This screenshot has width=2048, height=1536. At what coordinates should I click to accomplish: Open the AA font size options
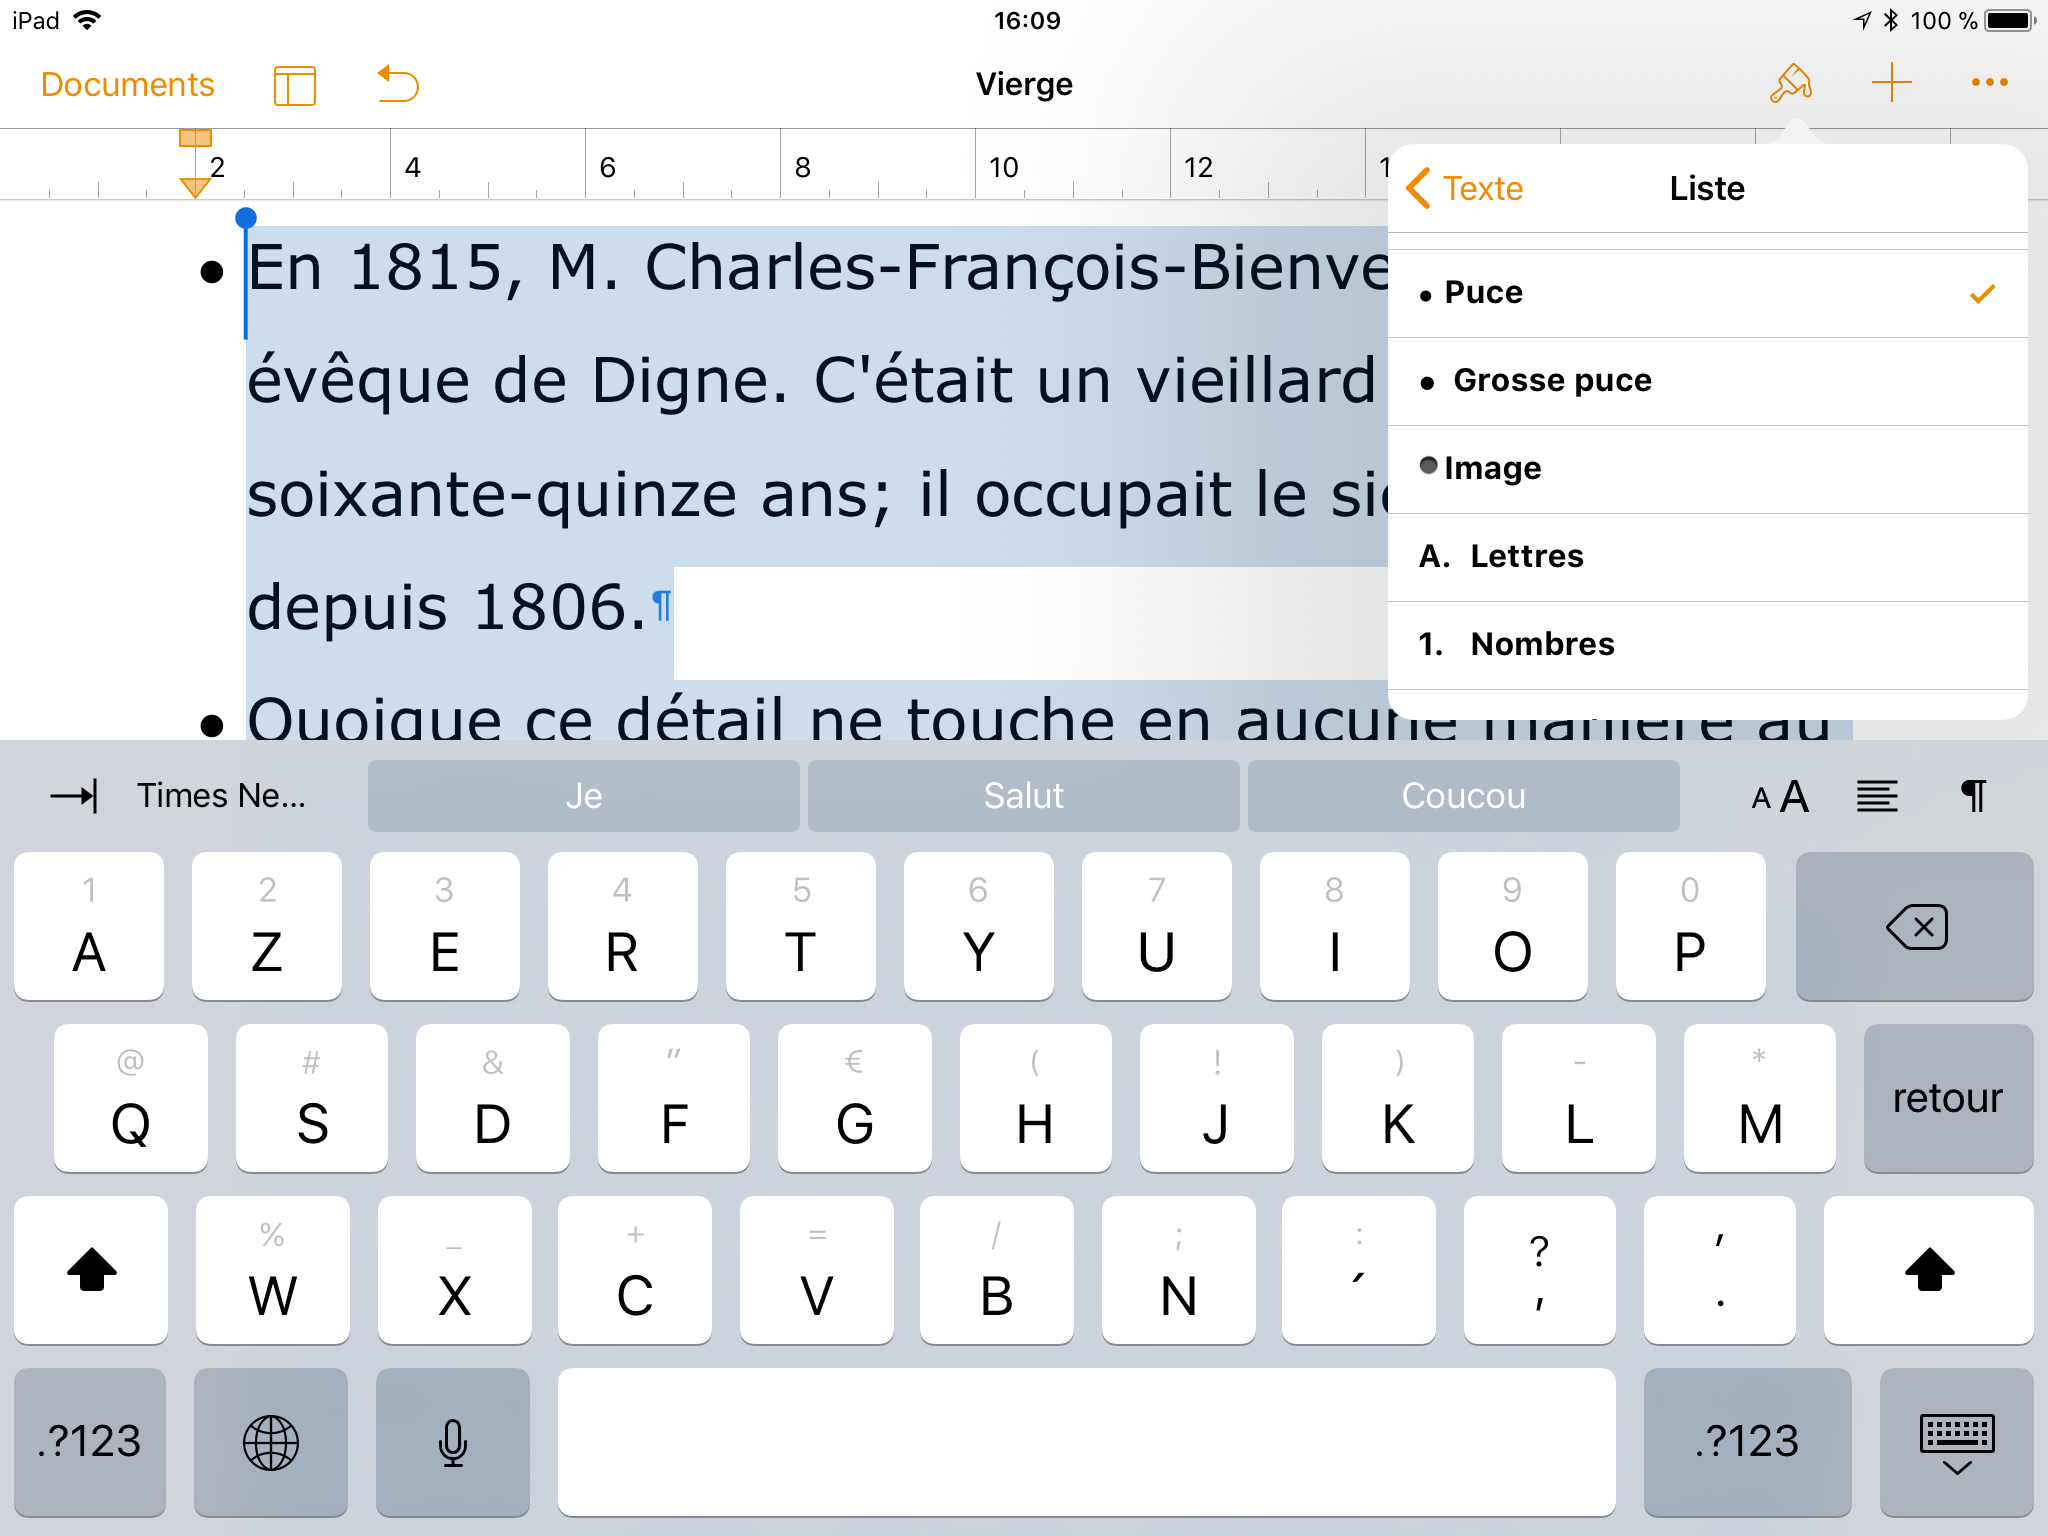tap(1780, 796)
